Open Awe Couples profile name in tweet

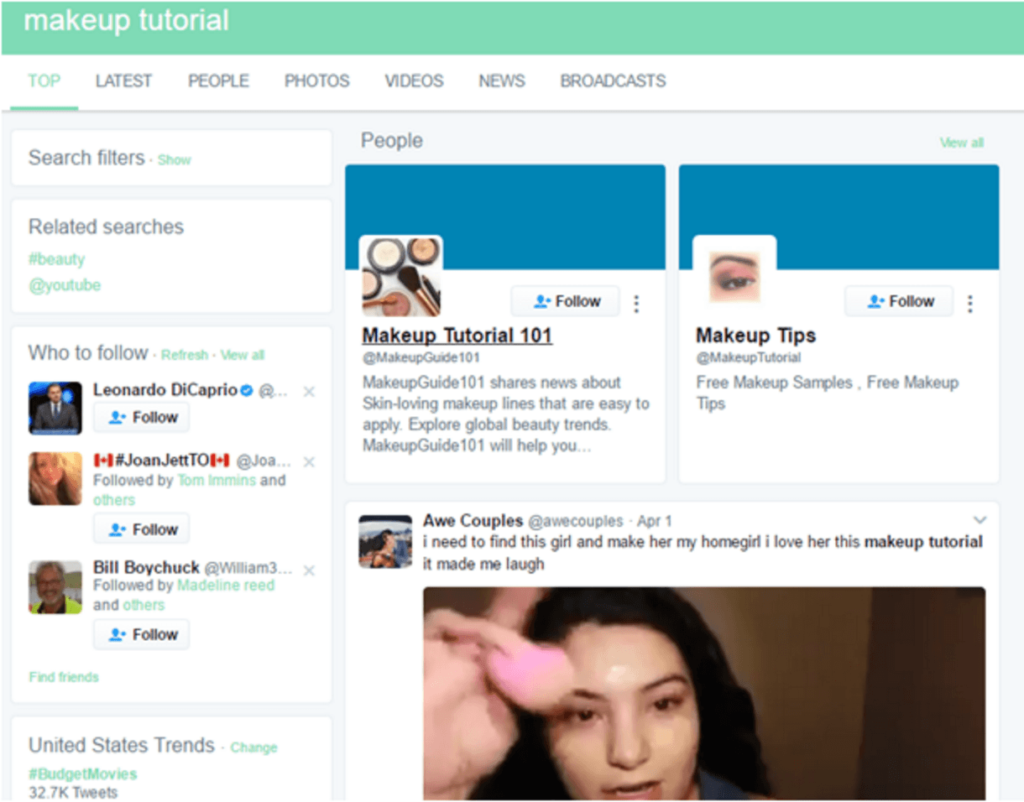click(473, 521)
